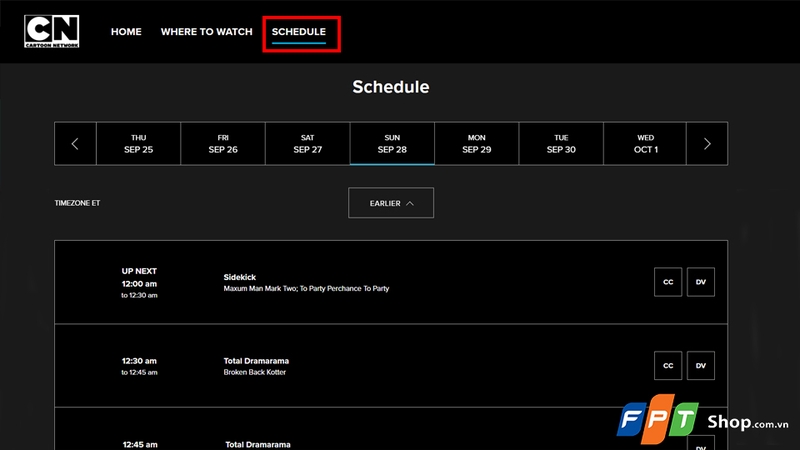Viewport: 800px width, 450px height.
Task: Select the MON SEP 29 date tab
Action: tap(477, 144)
